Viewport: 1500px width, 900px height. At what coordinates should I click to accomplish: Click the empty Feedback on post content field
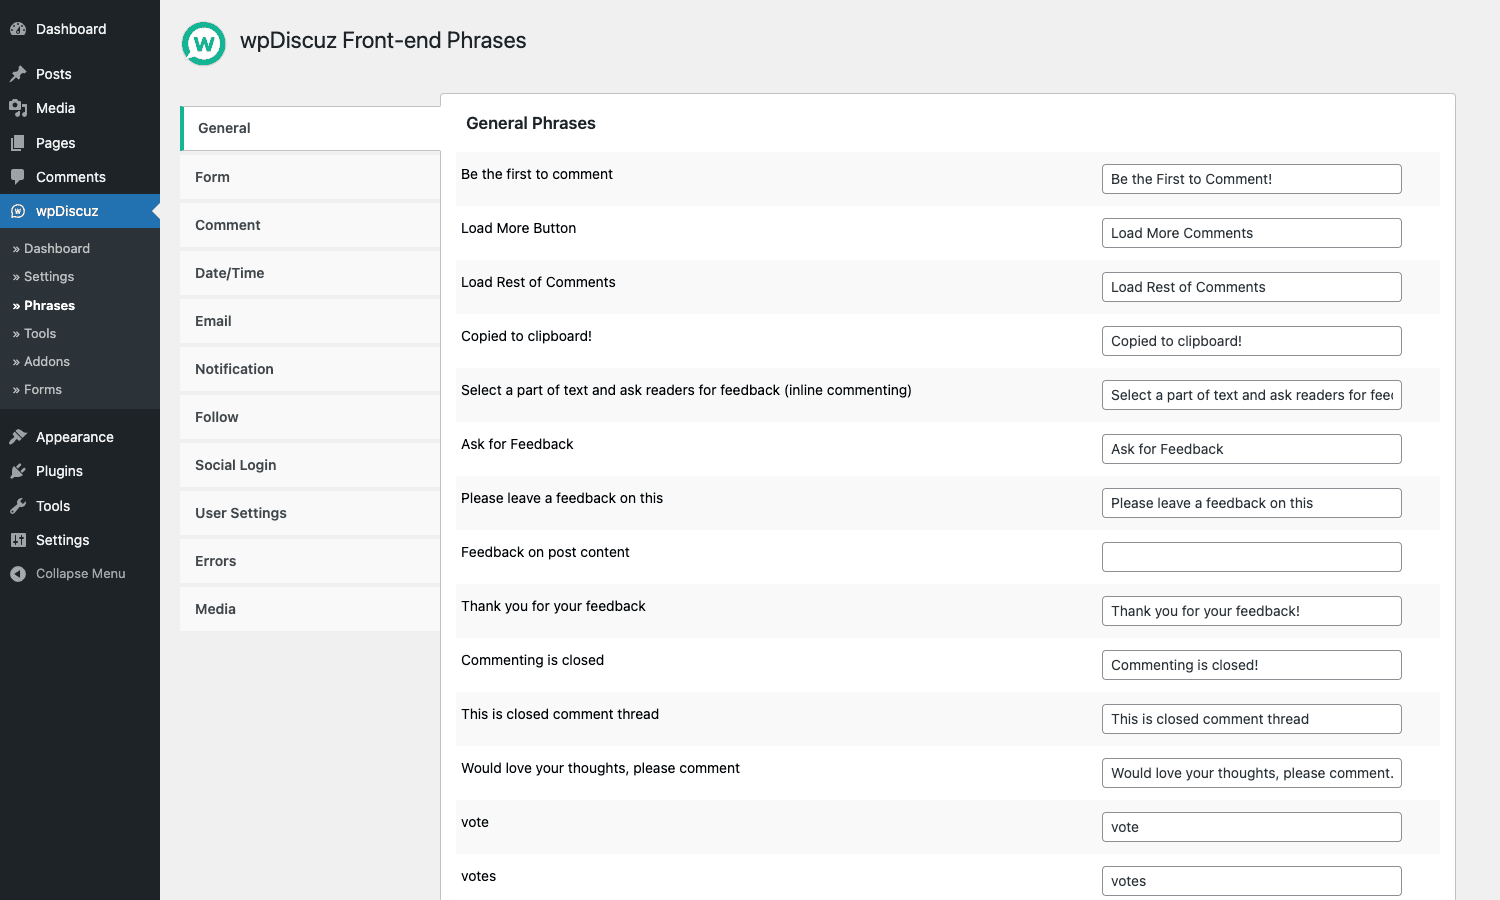click(x=1252, y=557)
